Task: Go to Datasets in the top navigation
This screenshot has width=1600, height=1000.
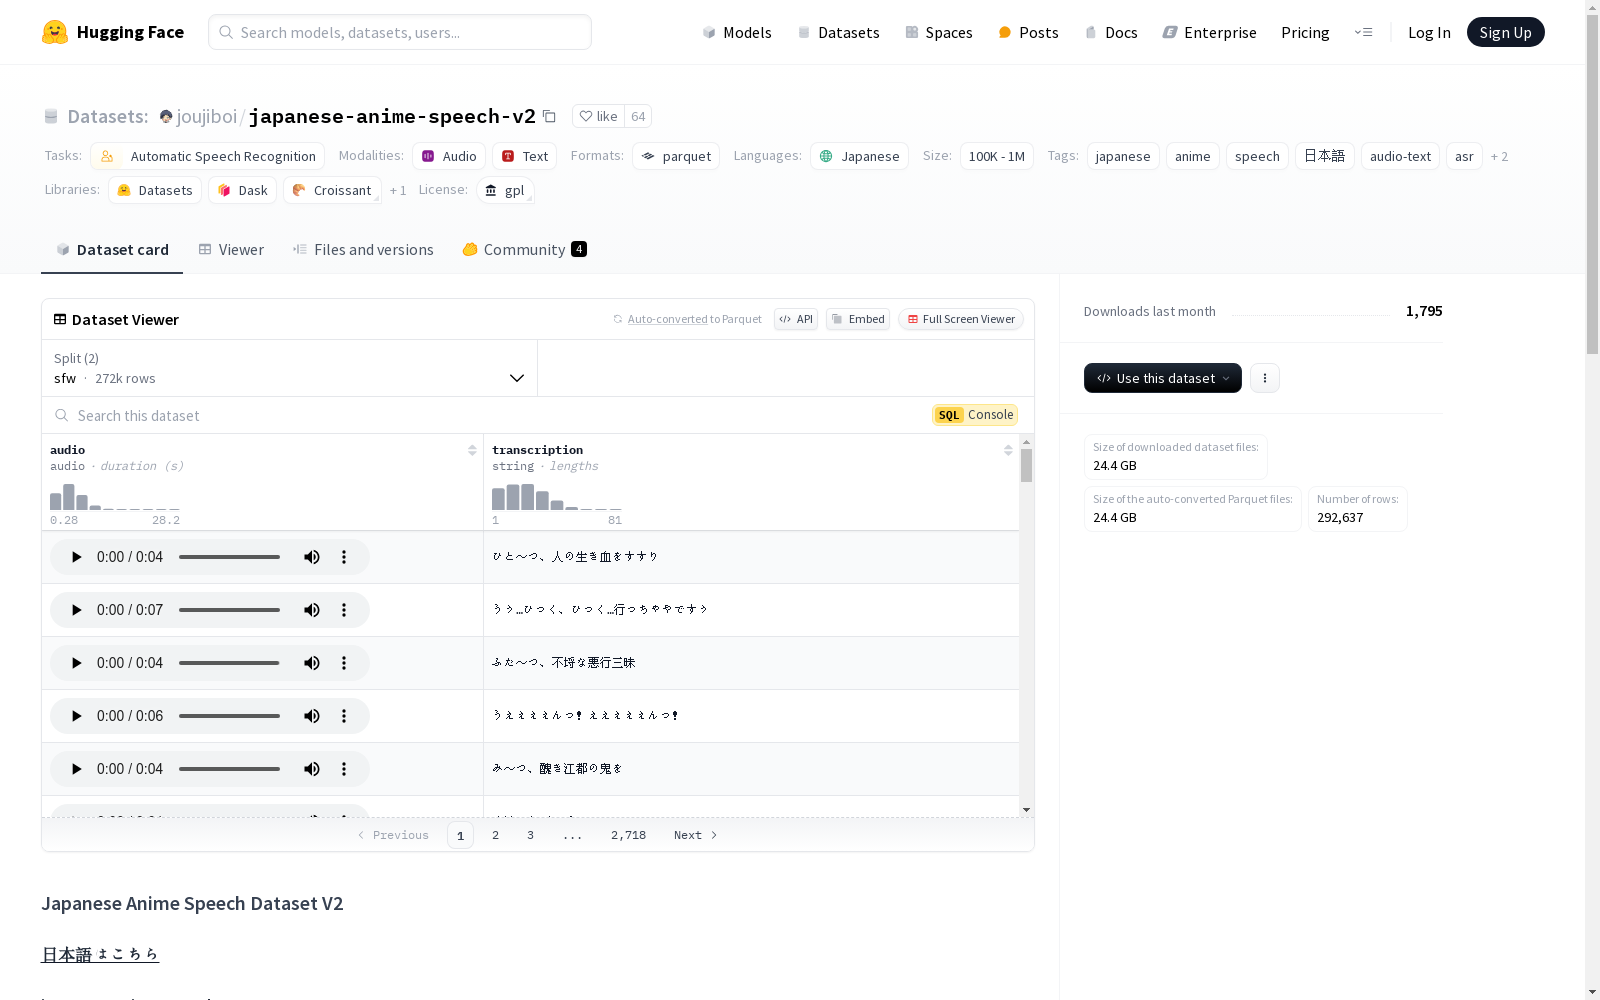Action: click(838, 32)
